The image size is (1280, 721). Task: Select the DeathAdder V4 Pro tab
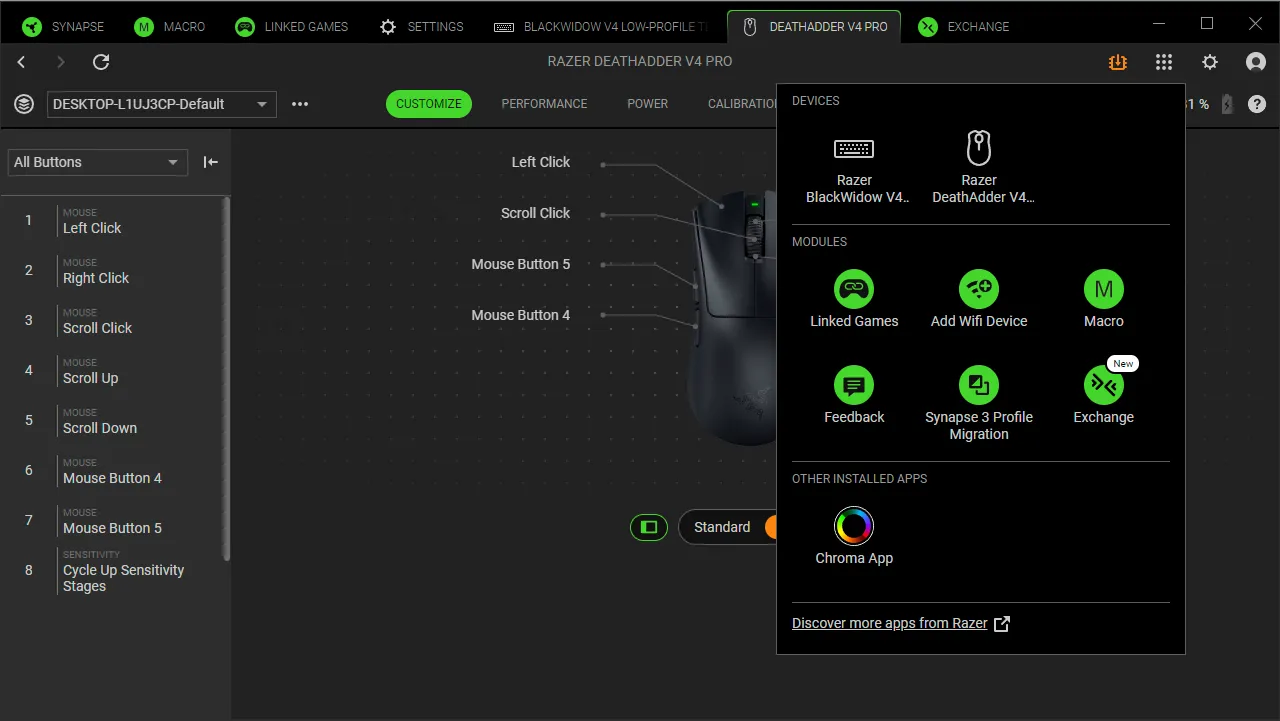coord(815,27)
